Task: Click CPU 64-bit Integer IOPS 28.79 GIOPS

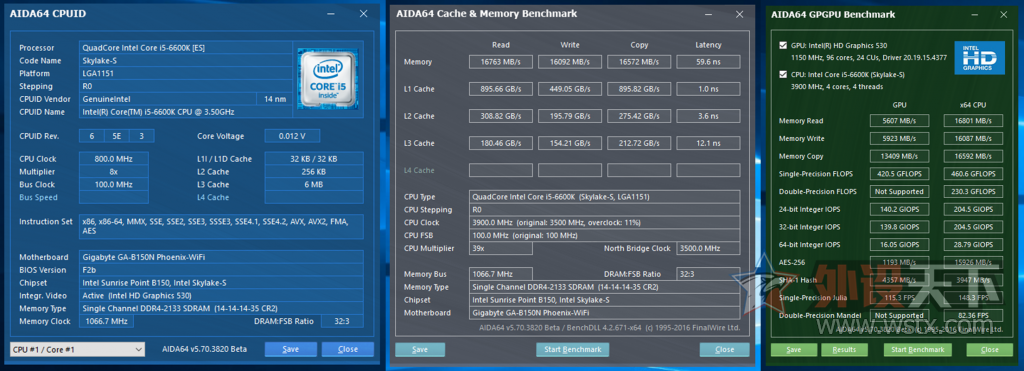Action: point(973,244)
